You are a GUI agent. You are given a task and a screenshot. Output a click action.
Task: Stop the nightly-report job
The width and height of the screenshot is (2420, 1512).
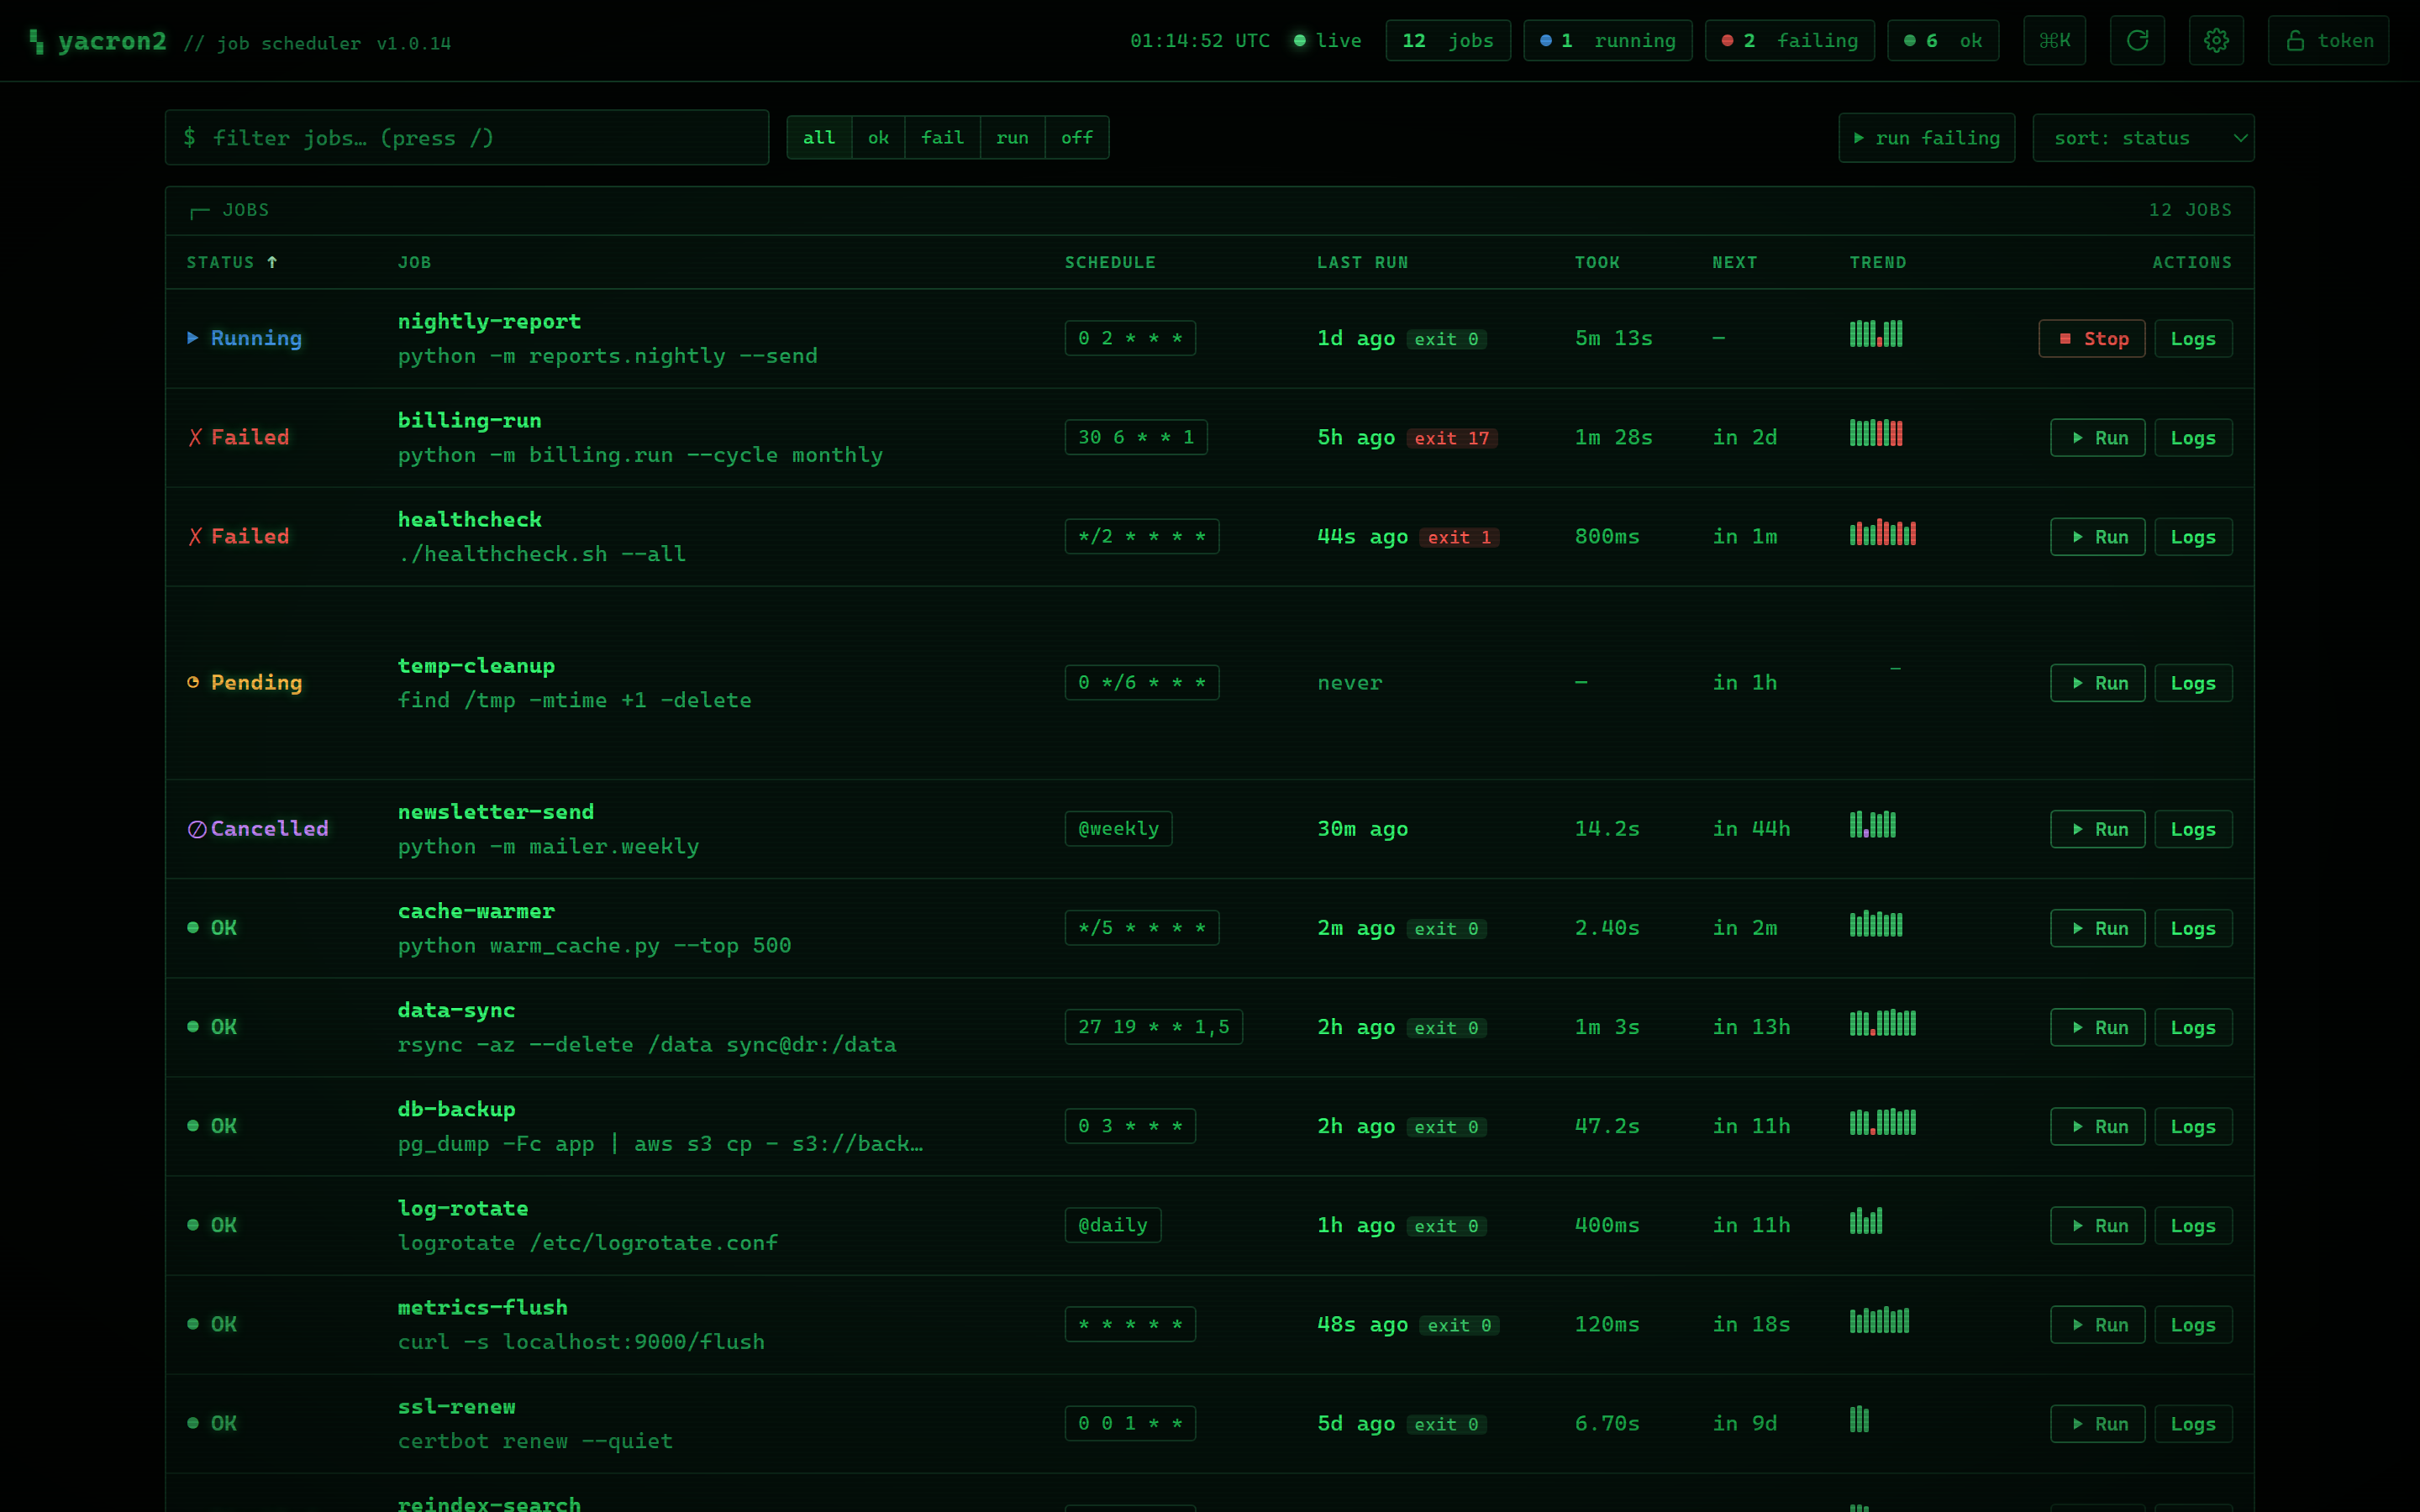tap(2091, 339)
